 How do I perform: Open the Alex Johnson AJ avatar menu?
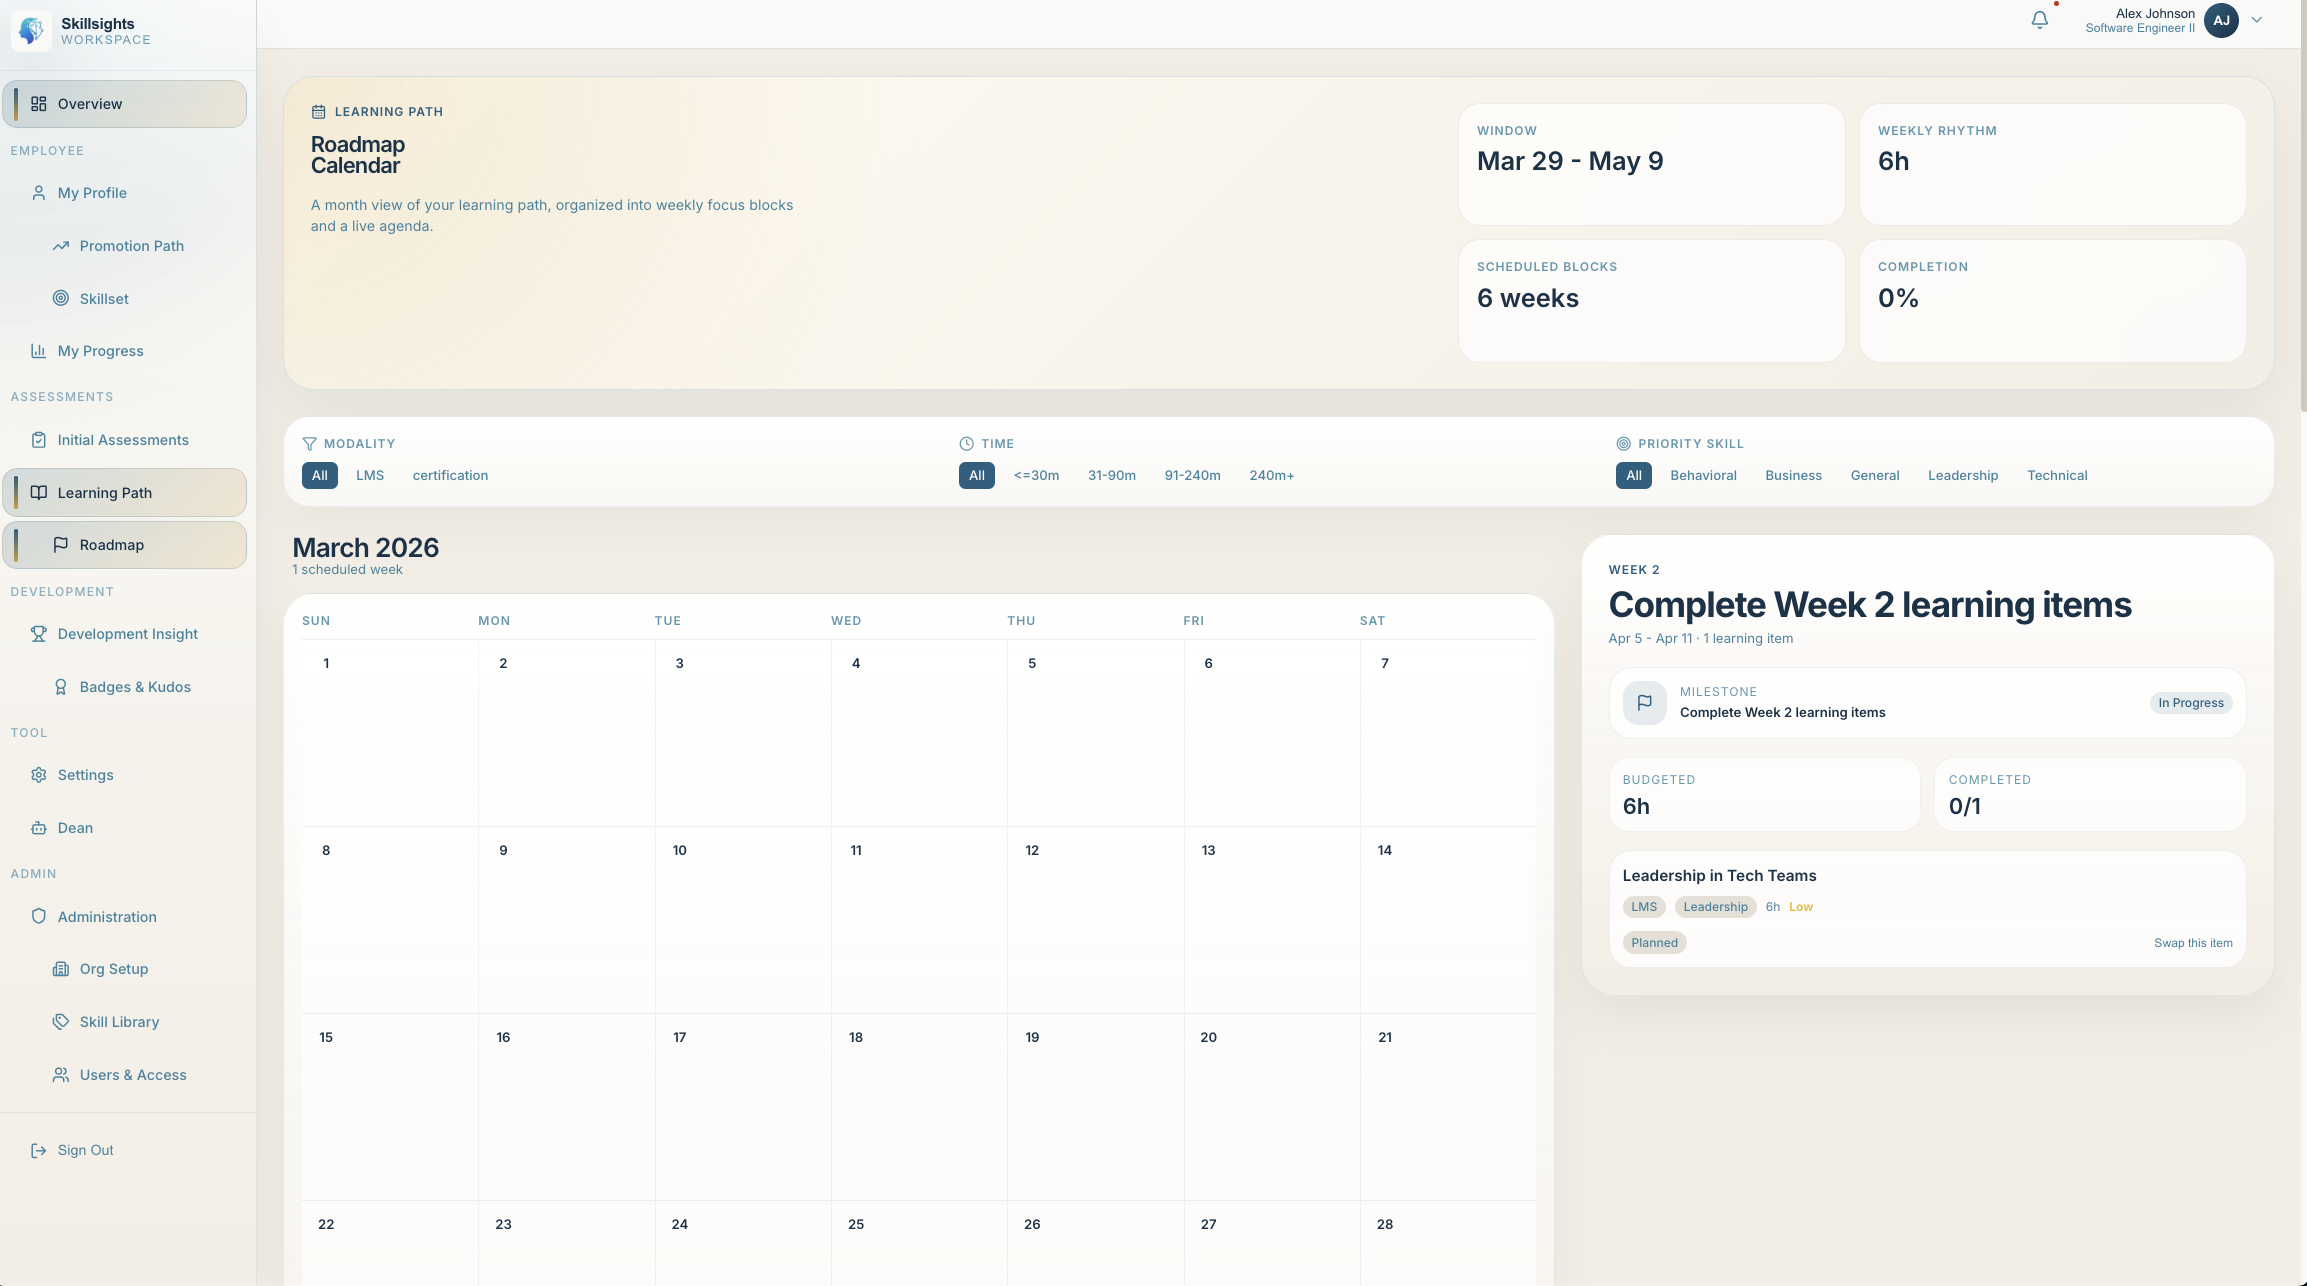pyautogui.click(x=2221, y=20)
